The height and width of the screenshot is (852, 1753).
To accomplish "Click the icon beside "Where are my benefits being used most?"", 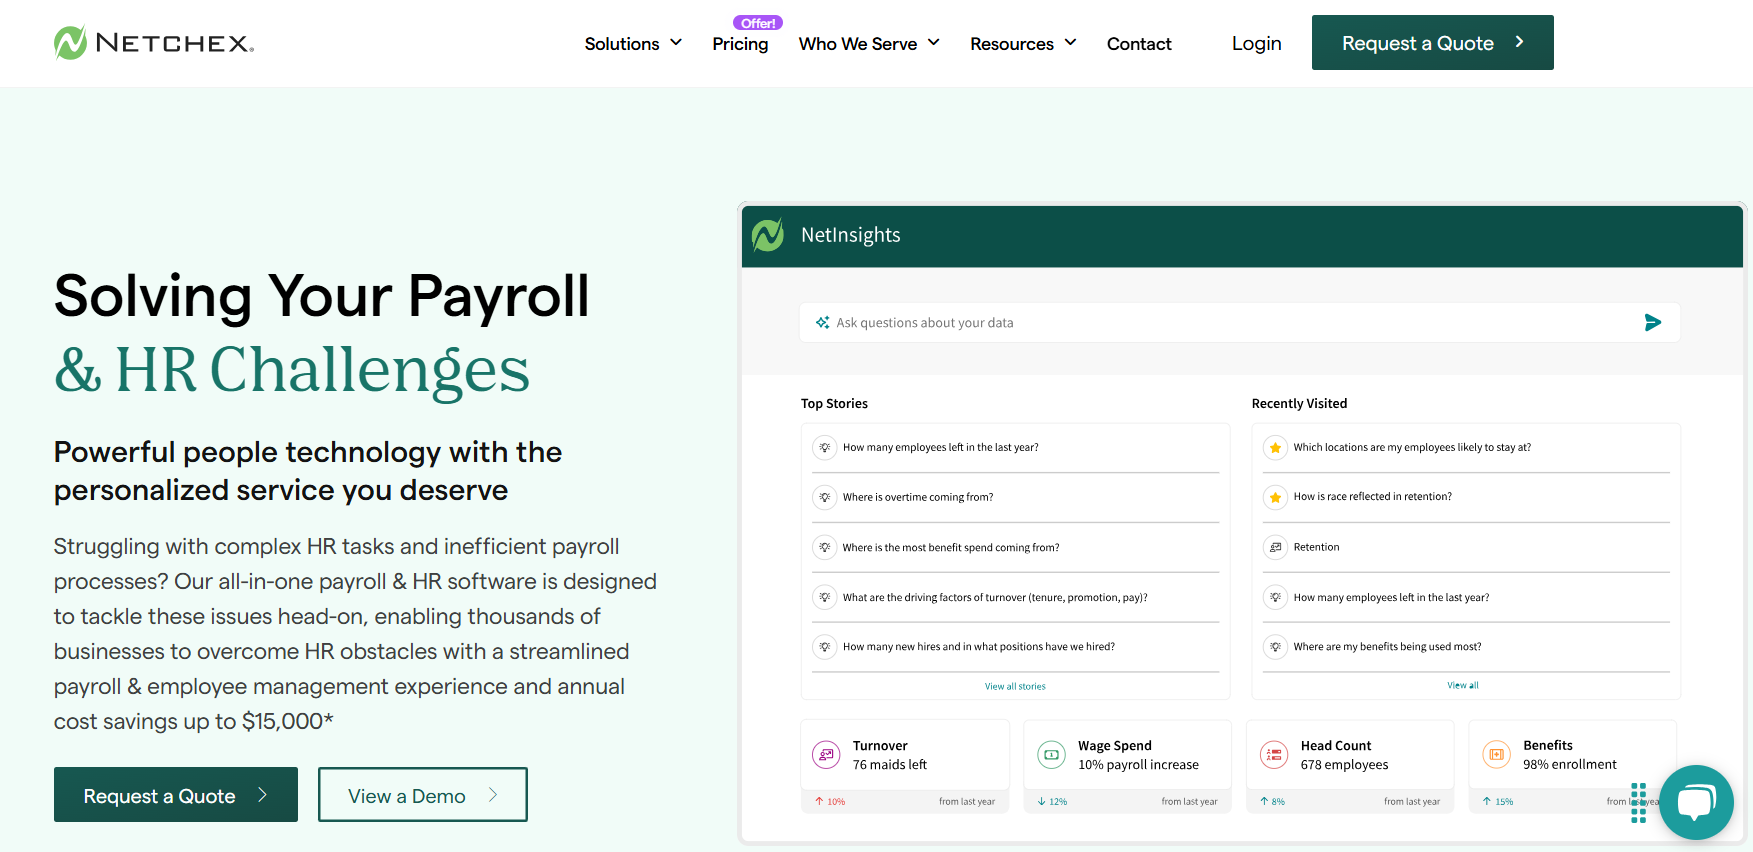I will click(1275, 647).
